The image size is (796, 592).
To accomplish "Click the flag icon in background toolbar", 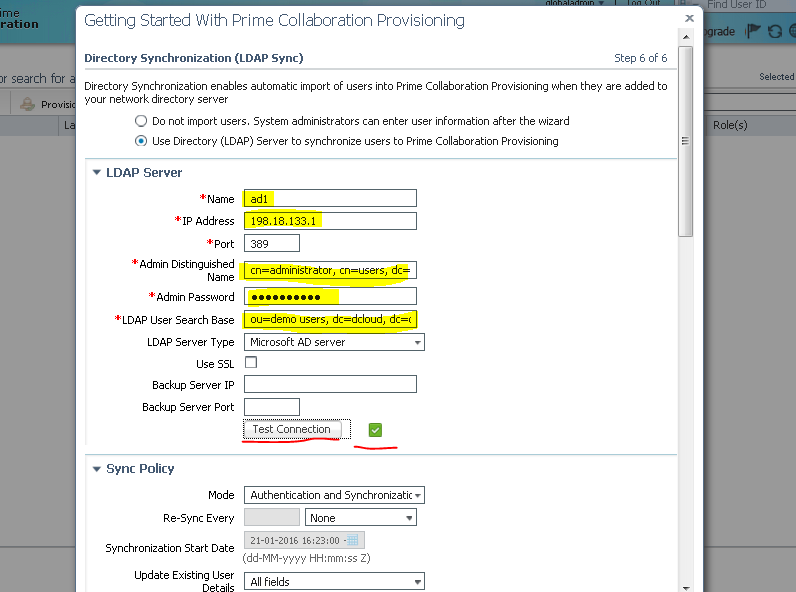I will point(753,31).
